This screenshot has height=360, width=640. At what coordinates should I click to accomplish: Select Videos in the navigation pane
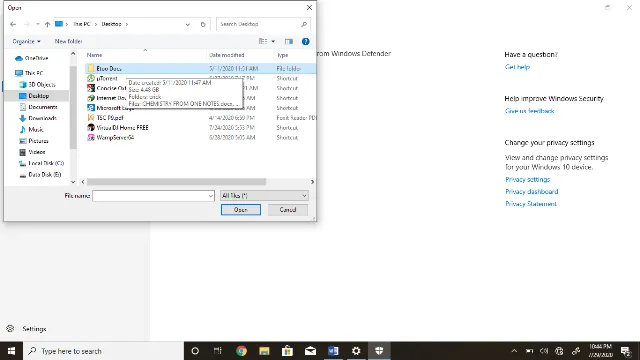point(32,152)
